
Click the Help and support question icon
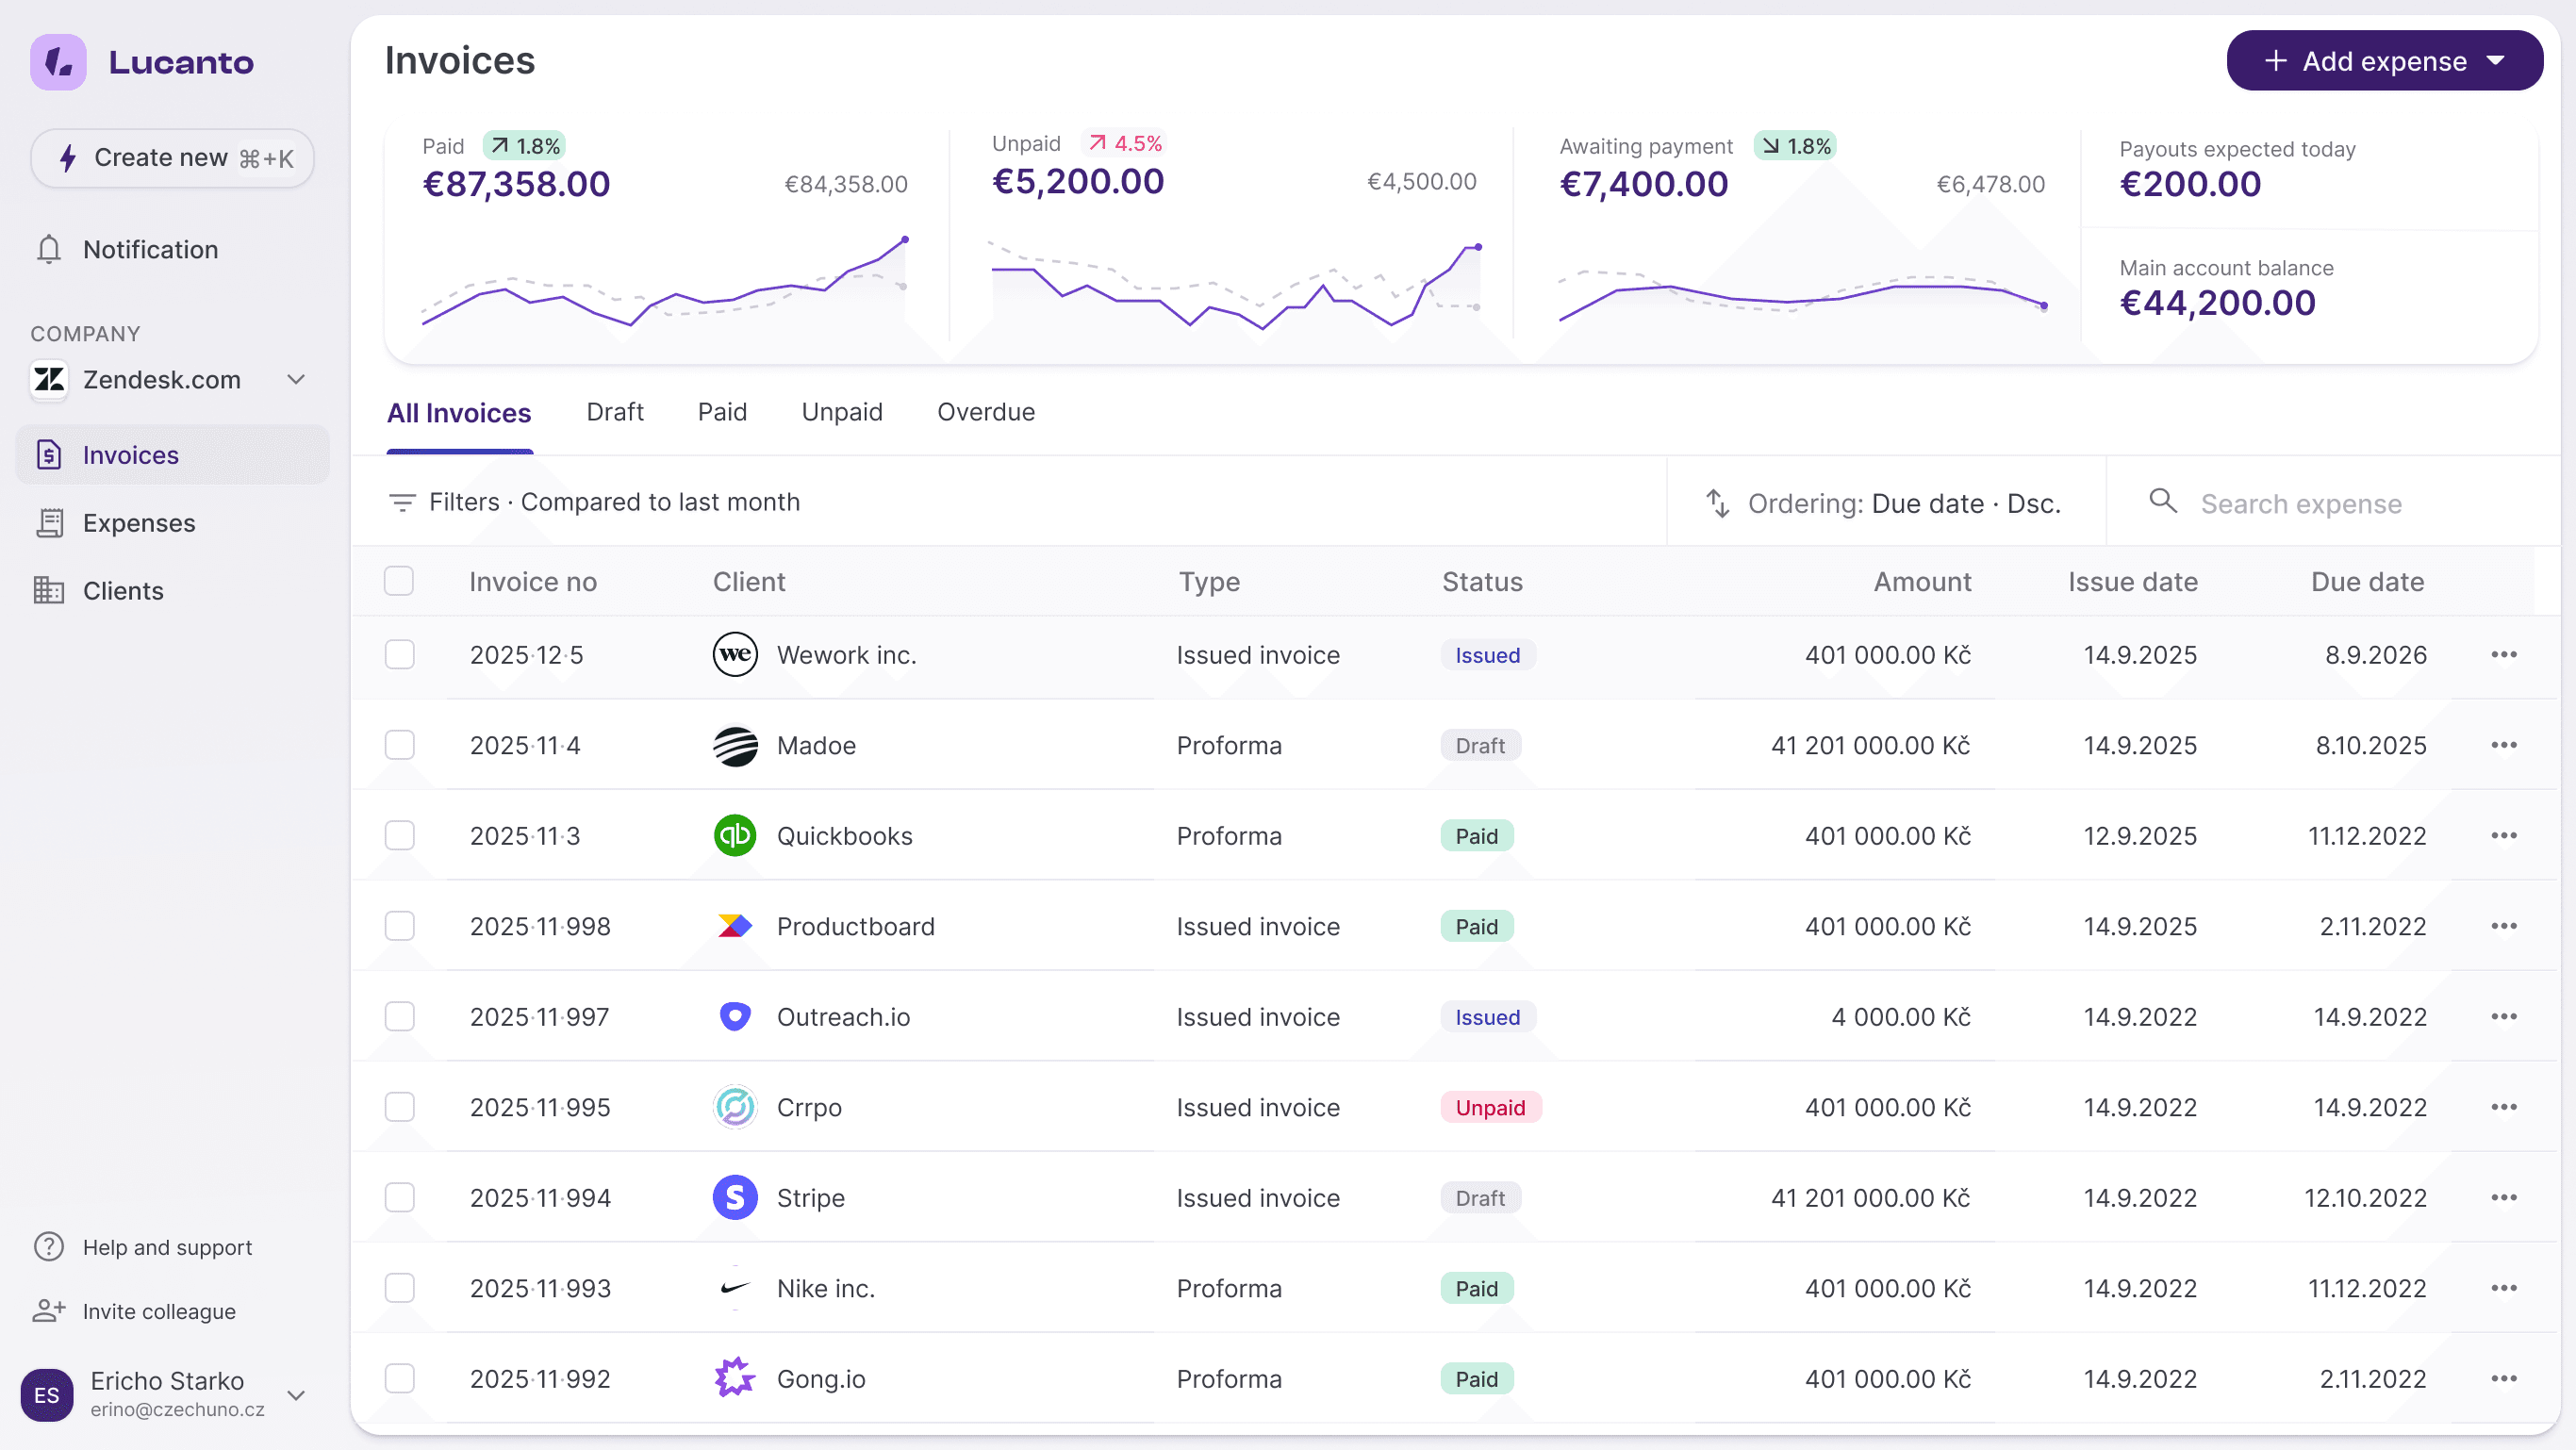(x=48, y=1247)
